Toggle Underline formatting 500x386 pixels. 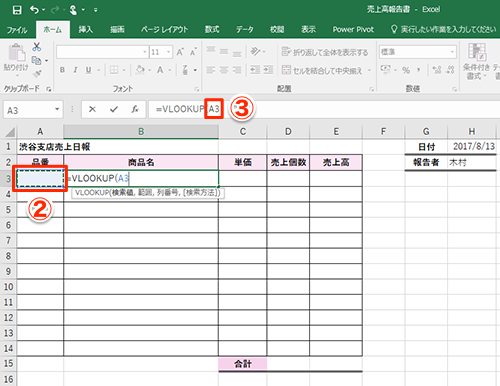coord(88,70)
